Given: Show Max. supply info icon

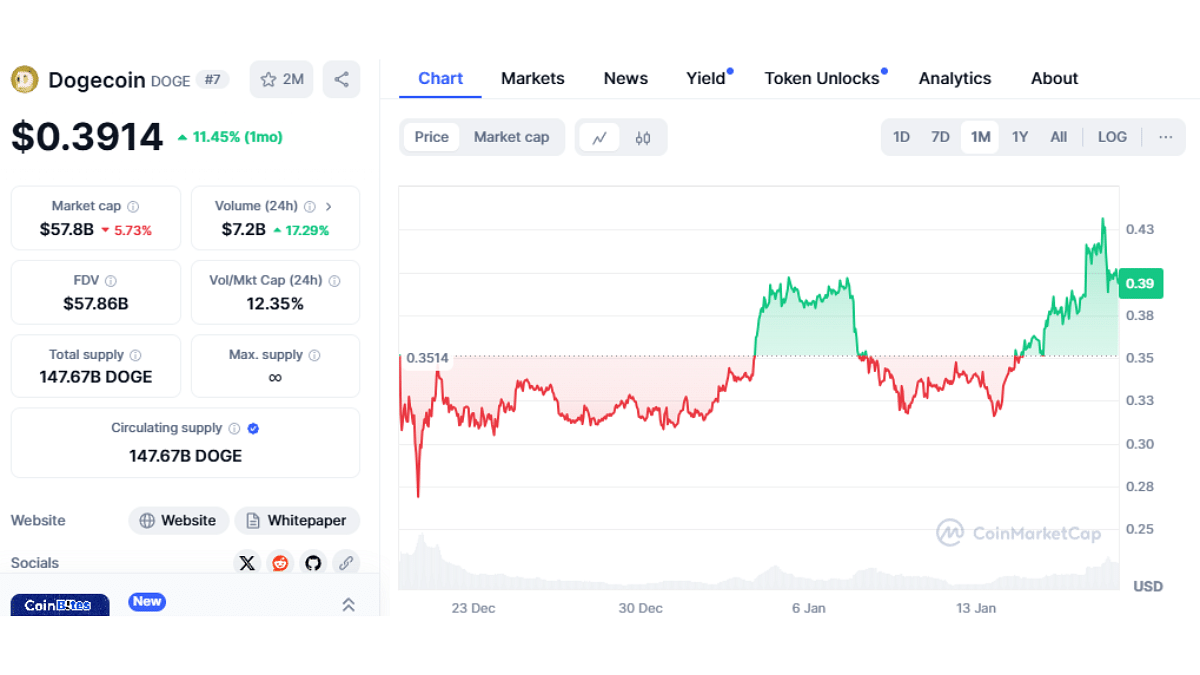Looking at the screenshot, I should pyautogui.click(x=315, y=355).
